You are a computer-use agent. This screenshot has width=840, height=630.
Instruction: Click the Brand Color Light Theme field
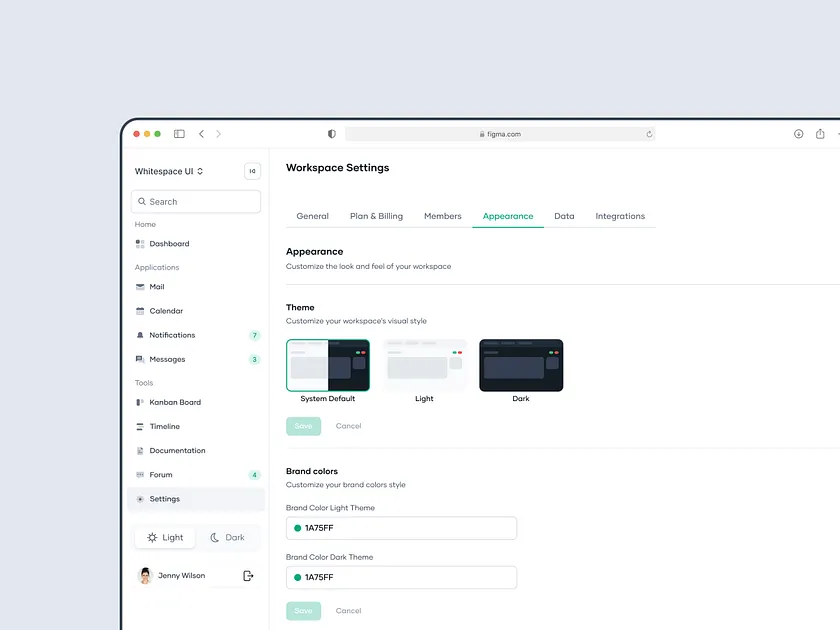(401, 528)
